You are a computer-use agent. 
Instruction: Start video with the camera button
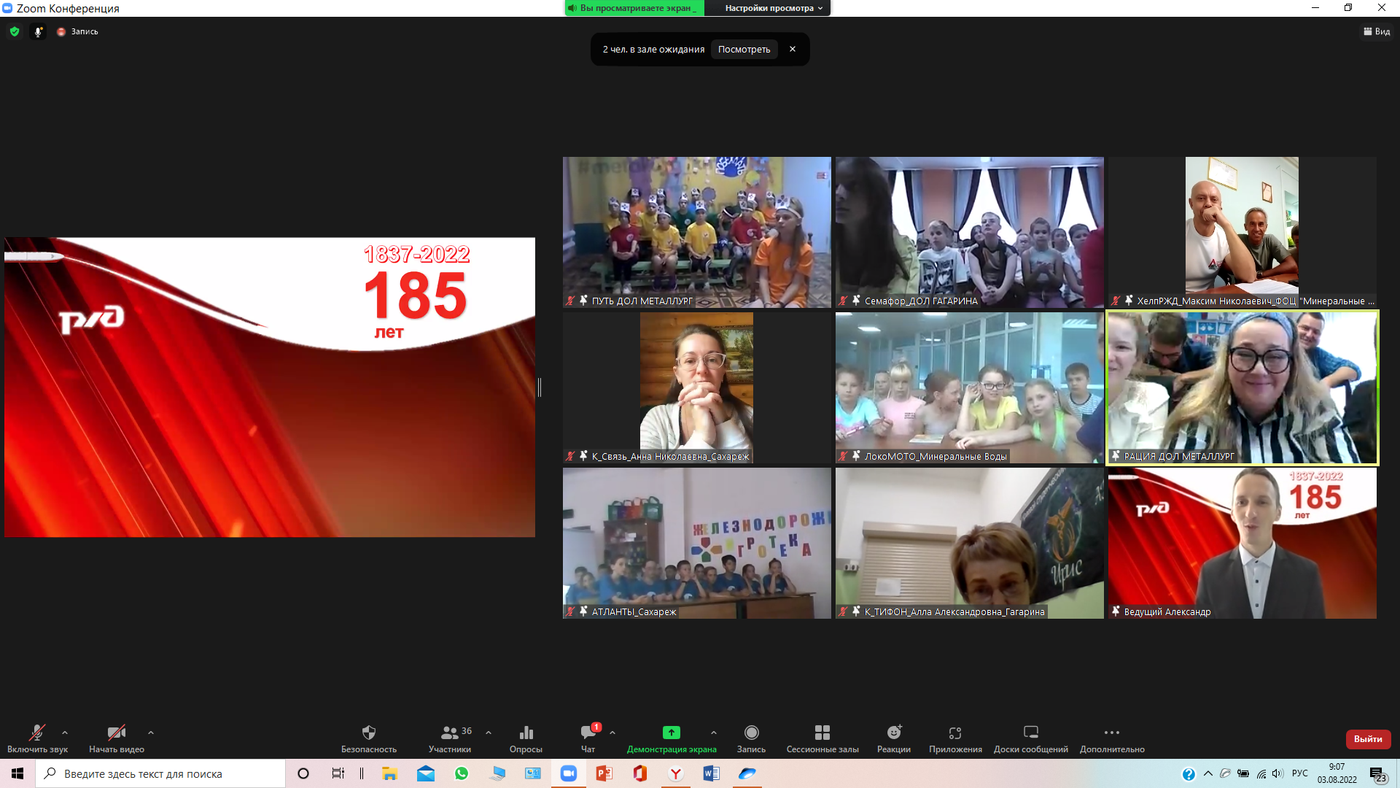[x=116, y=733]
